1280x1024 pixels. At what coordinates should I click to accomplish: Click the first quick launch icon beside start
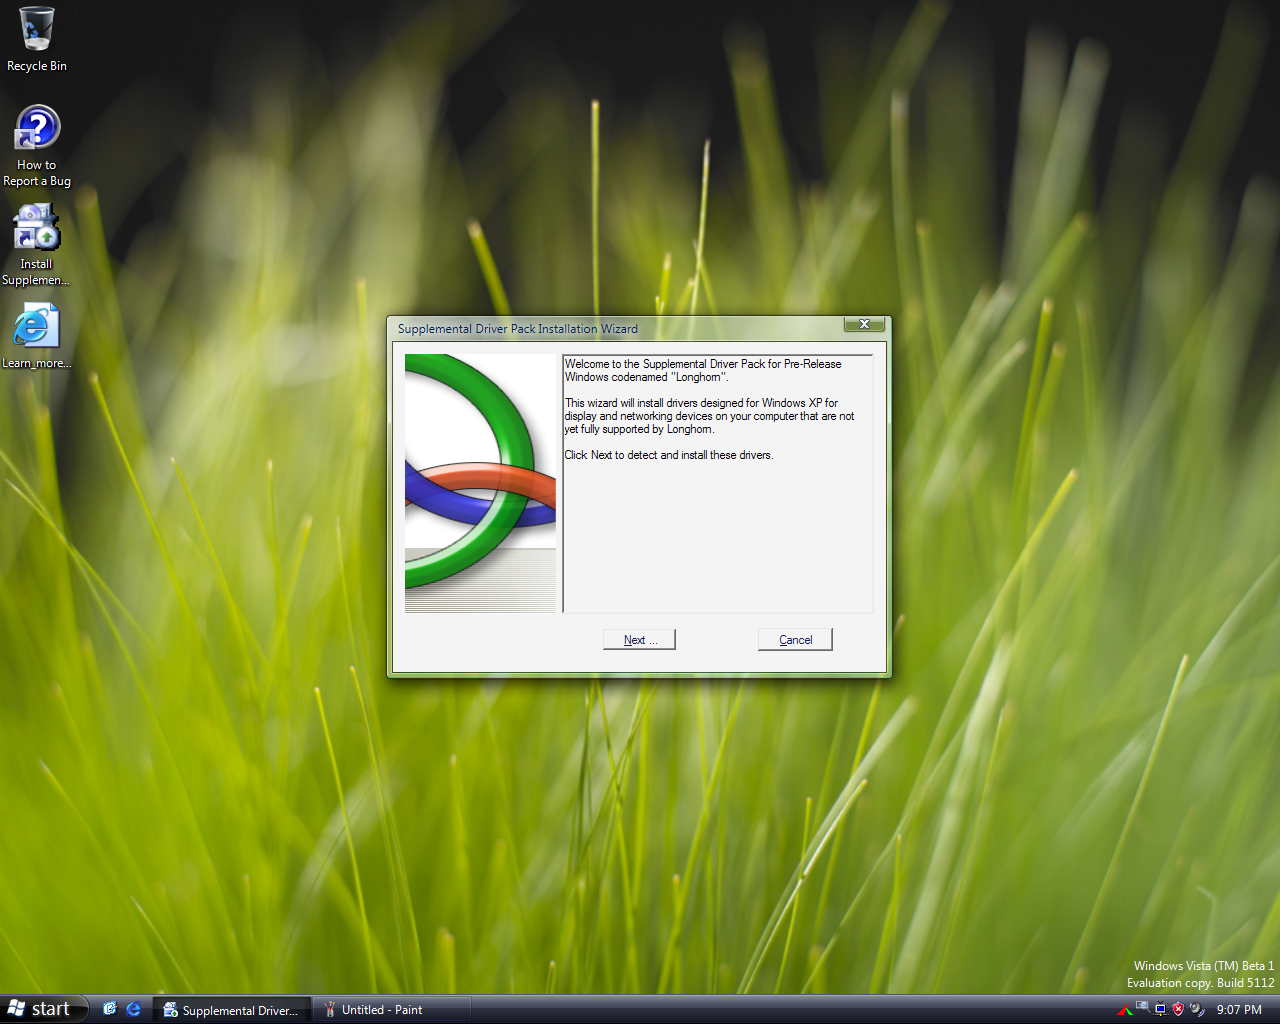tap(110, 1009)
